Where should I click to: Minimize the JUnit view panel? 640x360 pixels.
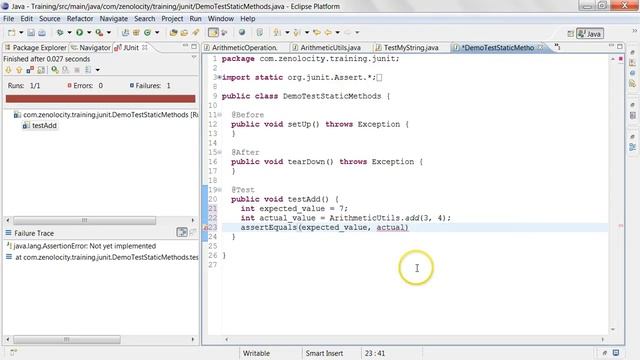[185, 46]
